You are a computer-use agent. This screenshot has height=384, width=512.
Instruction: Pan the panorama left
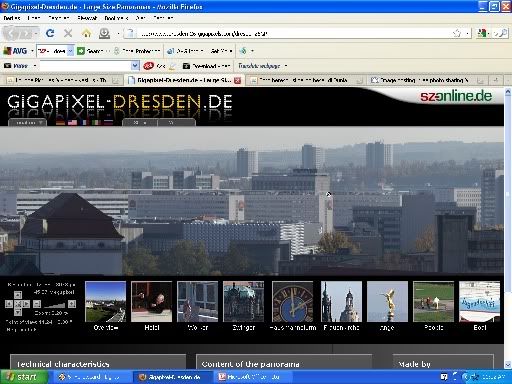[9, 304]
